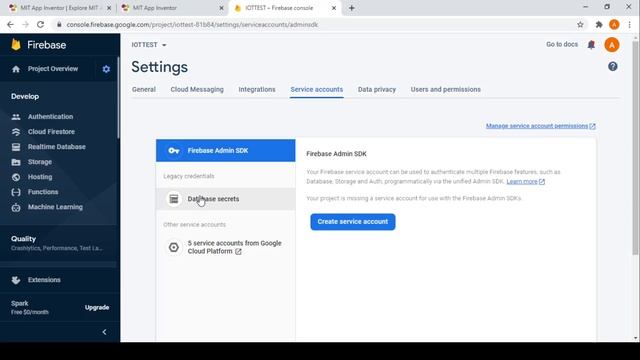Image resolution: width=640 pixels, height=360 pixels.
Task: Close the IOTTEST Firebase console tab
Action: point(333,8)
